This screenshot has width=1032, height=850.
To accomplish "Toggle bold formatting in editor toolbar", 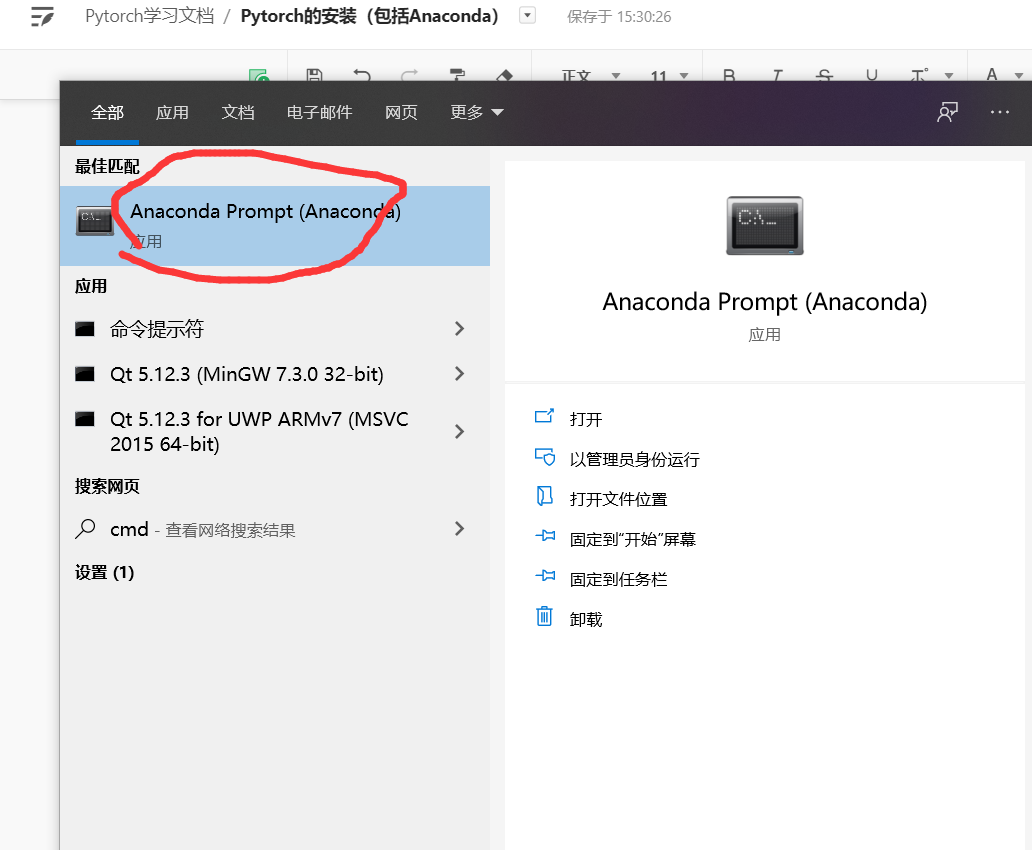I will tap(729, 75).
